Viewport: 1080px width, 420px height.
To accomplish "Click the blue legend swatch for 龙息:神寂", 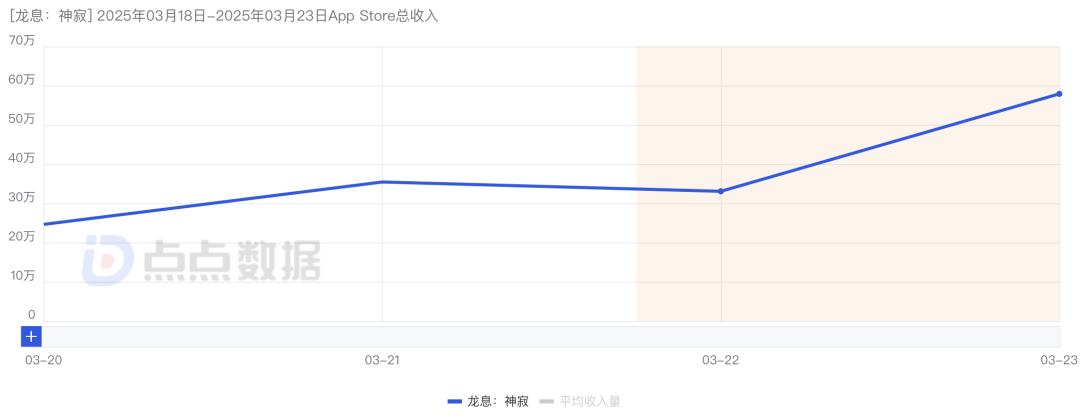I will pos(455,401).
